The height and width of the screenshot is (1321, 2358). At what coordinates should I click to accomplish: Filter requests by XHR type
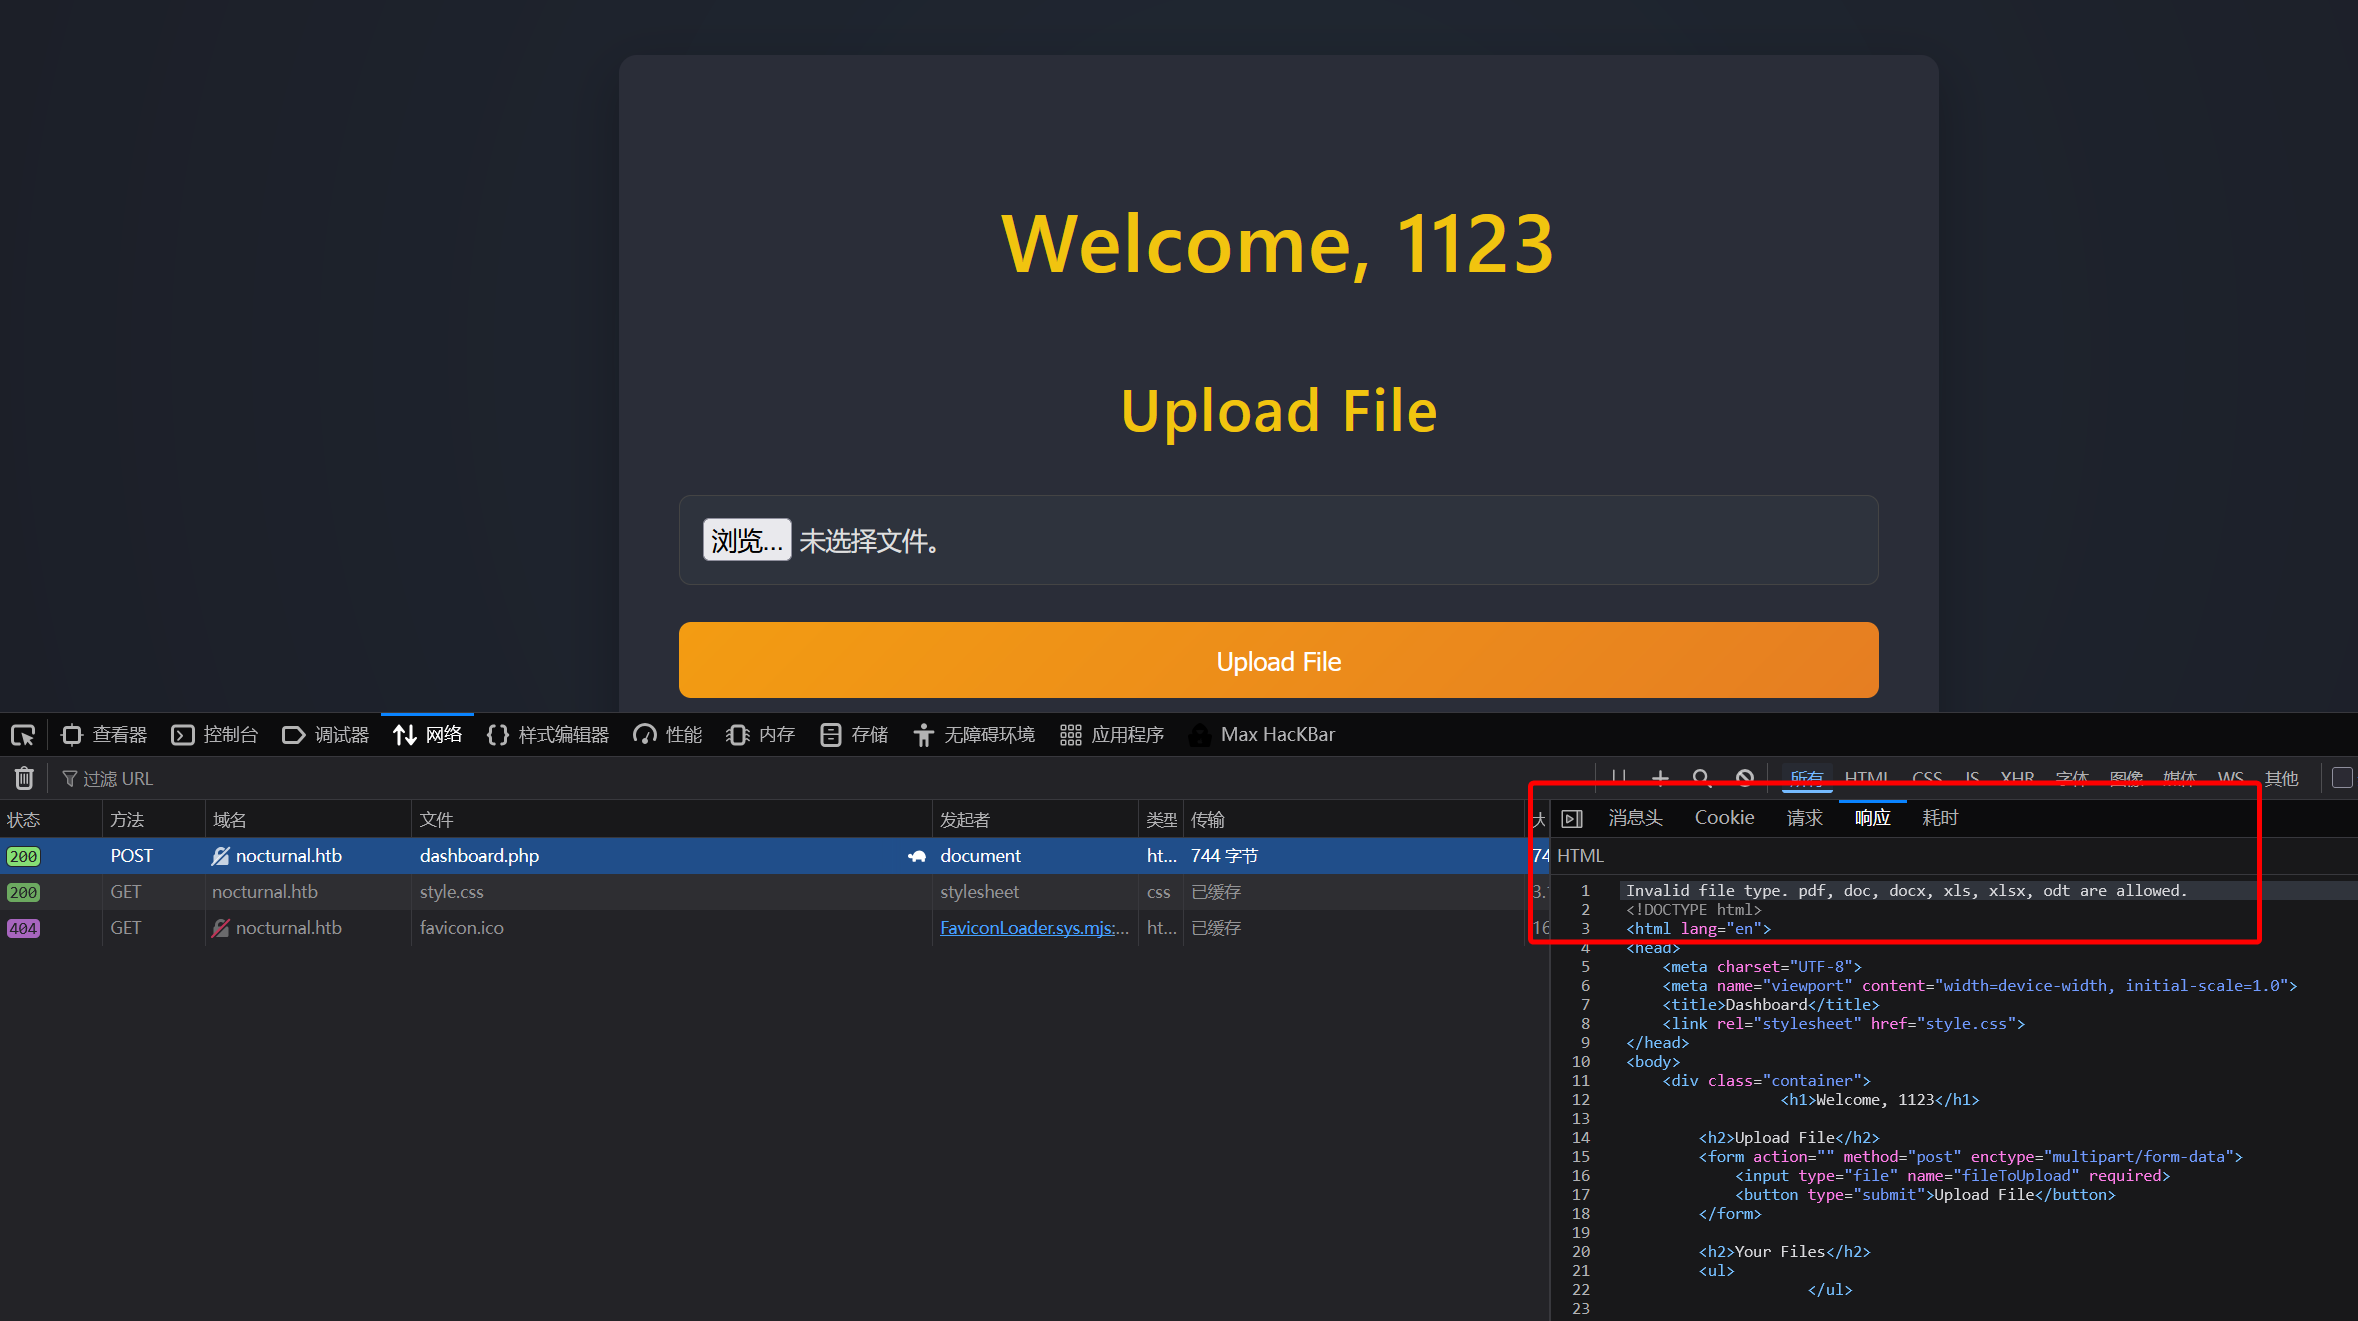click(2017, 778)
